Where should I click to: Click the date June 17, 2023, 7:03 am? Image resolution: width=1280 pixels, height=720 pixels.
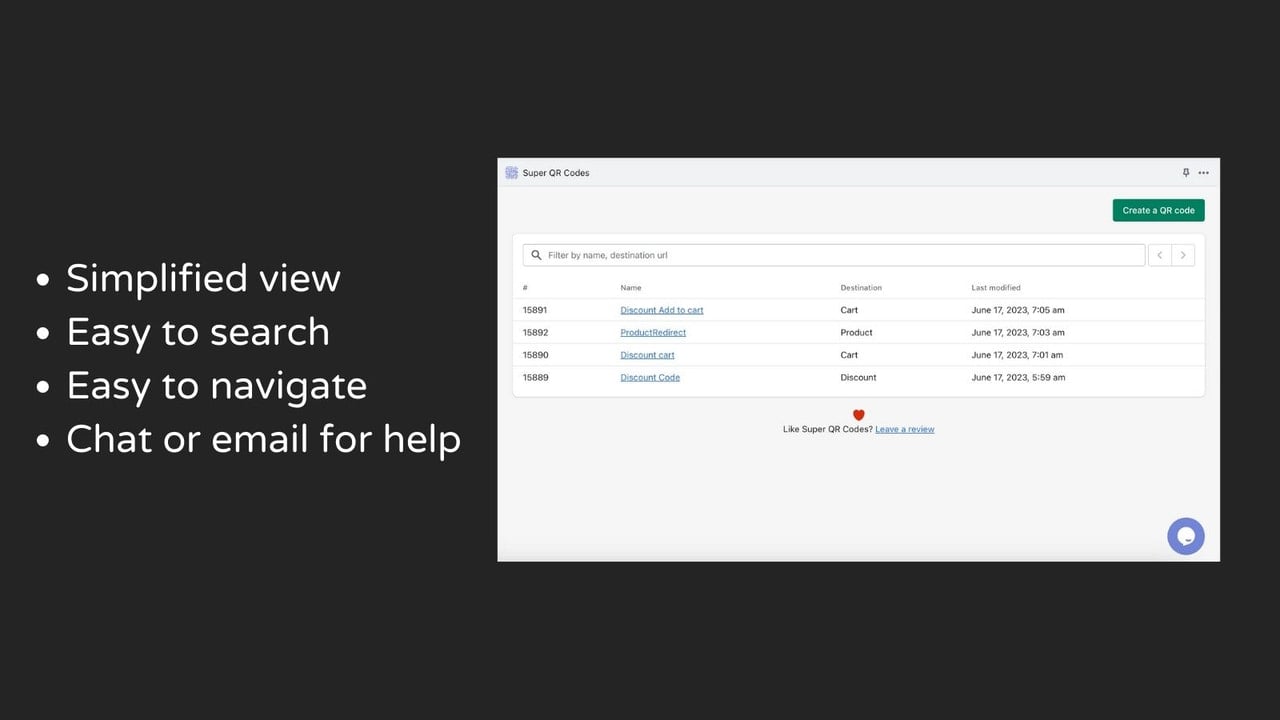pyautogui.click(x=1018, y=332)
